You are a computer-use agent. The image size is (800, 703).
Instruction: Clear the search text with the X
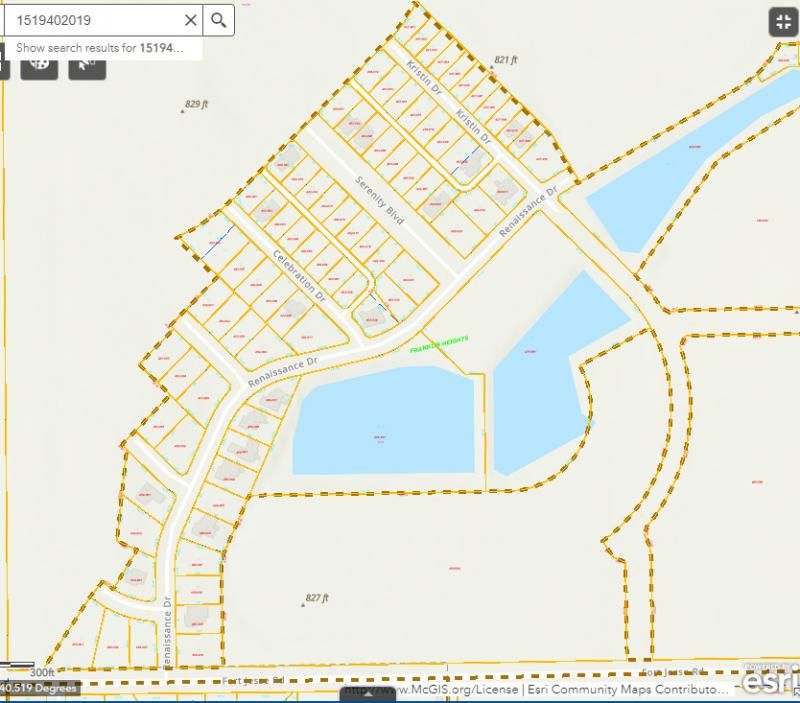click(190, 20)
